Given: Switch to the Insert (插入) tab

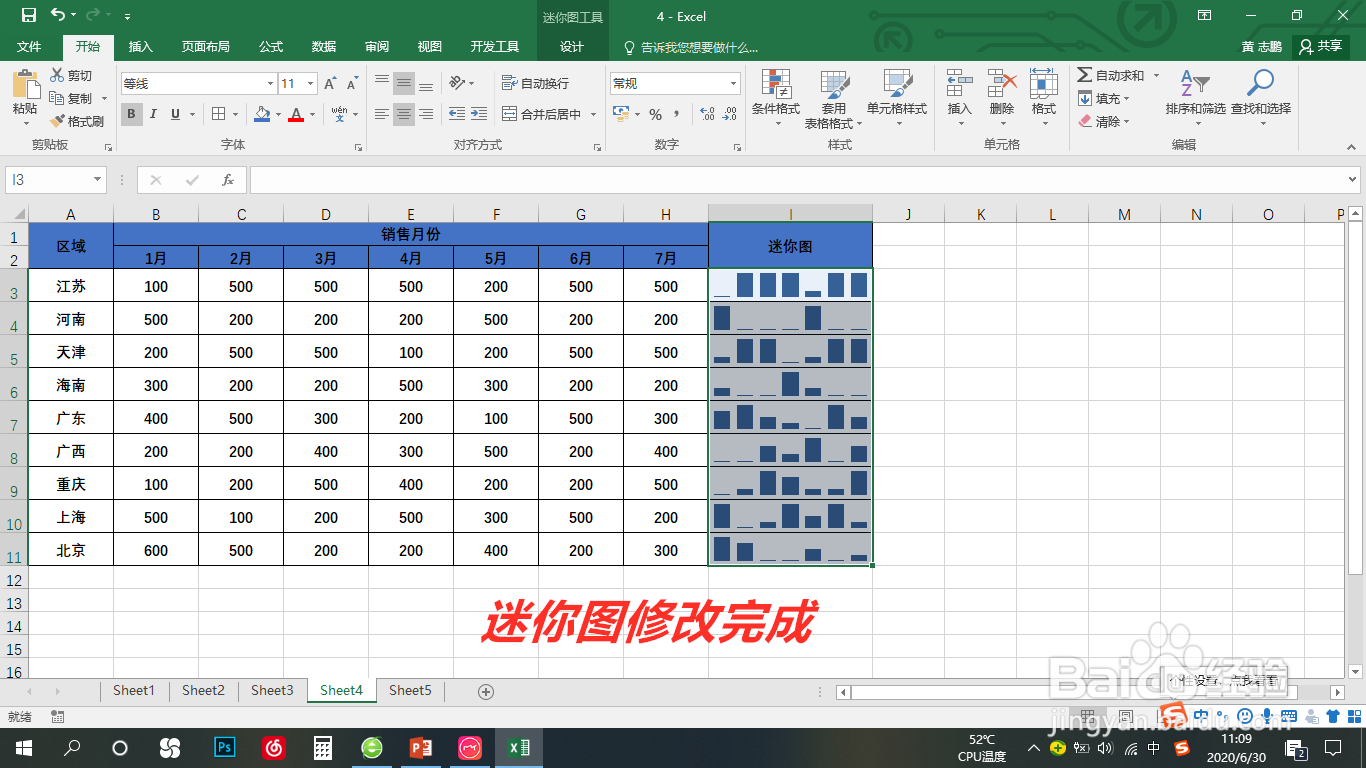Looking at the screenshot, I should click(141, 47).
